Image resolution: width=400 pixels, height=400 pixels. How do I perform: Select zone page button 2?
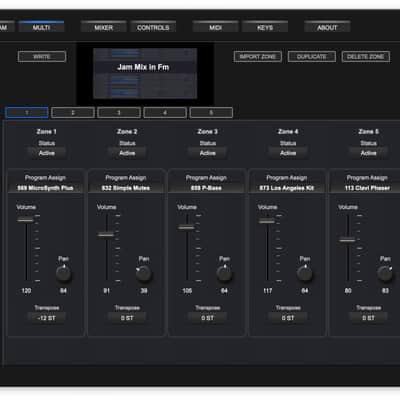[x=73, y=113]
